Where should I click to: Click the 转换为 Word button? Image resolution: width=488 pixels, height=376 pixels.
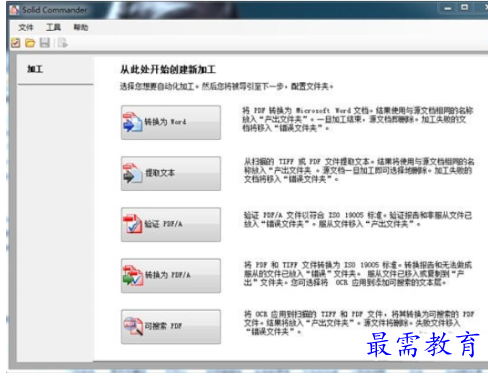pos(171,122)
